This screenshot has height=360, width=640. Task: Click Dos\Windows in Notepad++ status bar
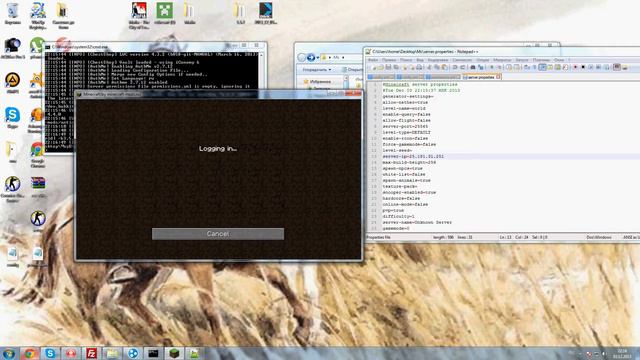coord(599,237)
